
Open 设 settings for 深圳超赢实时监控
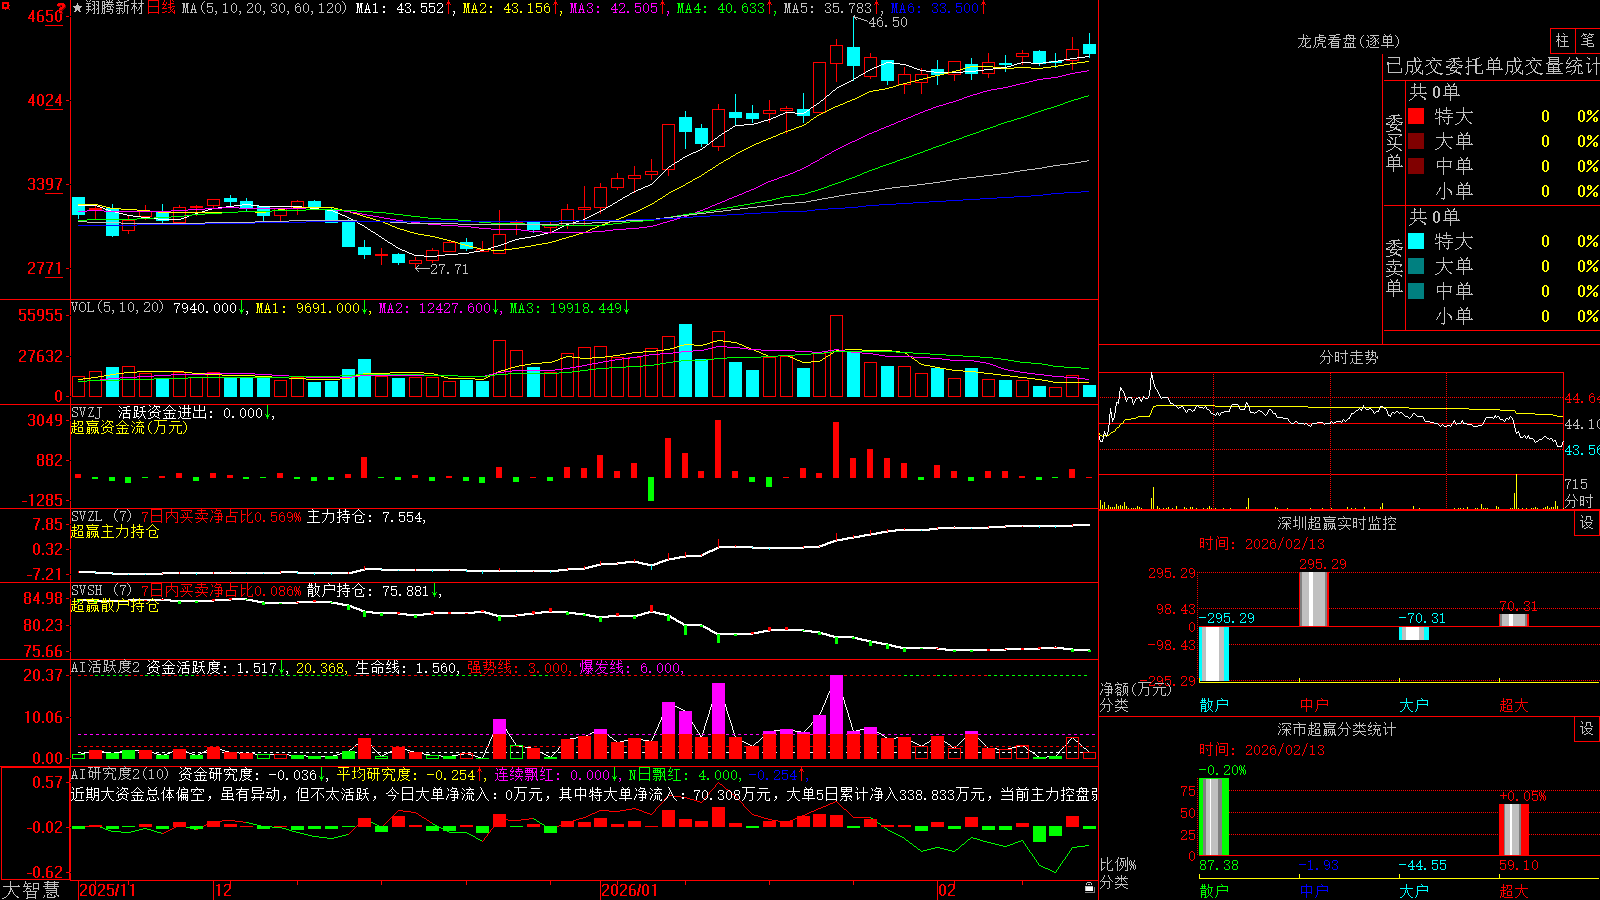click(x=1587, y=523)
